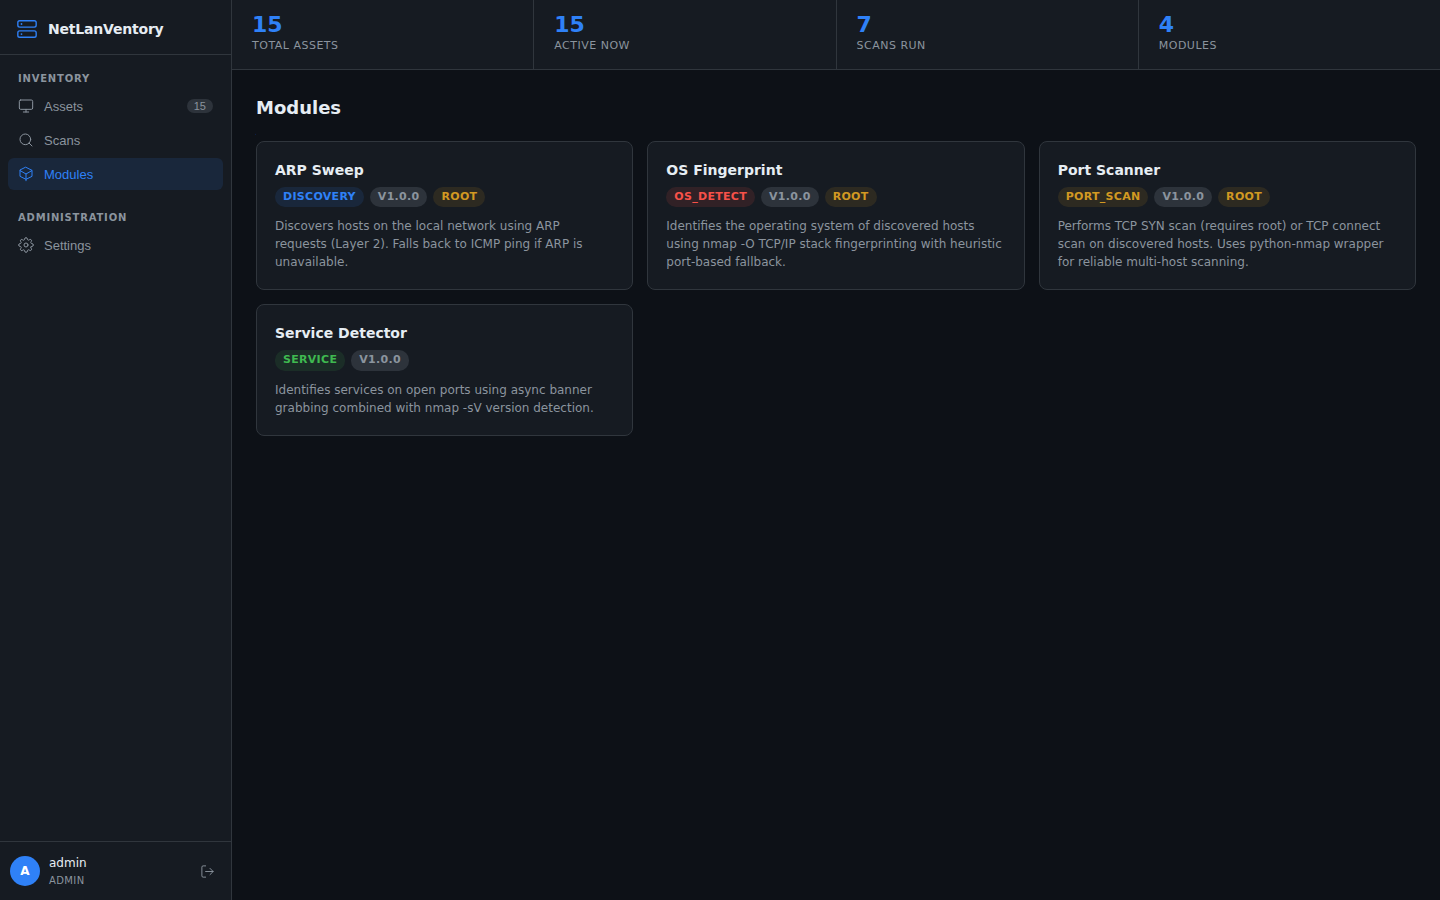This screenshot has width=1440, height=900.
Task: Click the Total Assets stat
Action: (382, 34)
